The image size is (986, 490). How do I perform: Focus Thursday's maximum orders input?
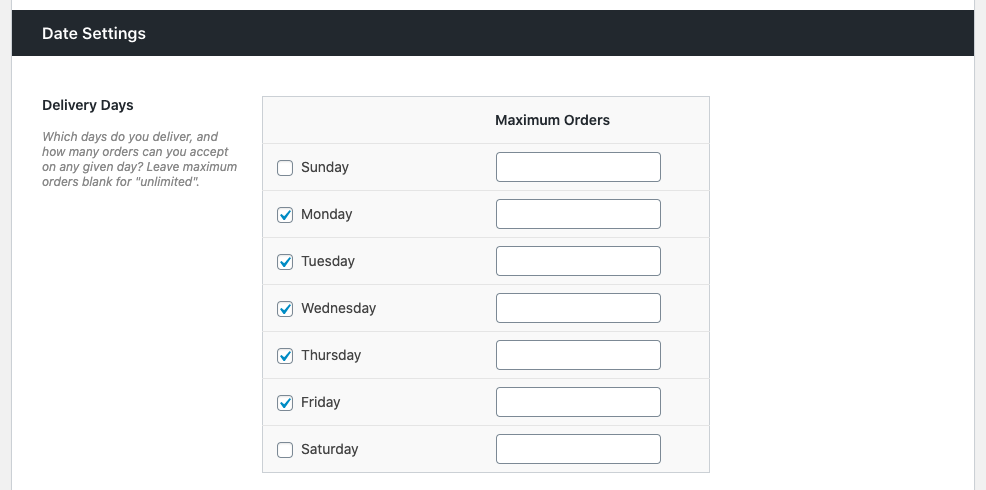pos(578,355)
